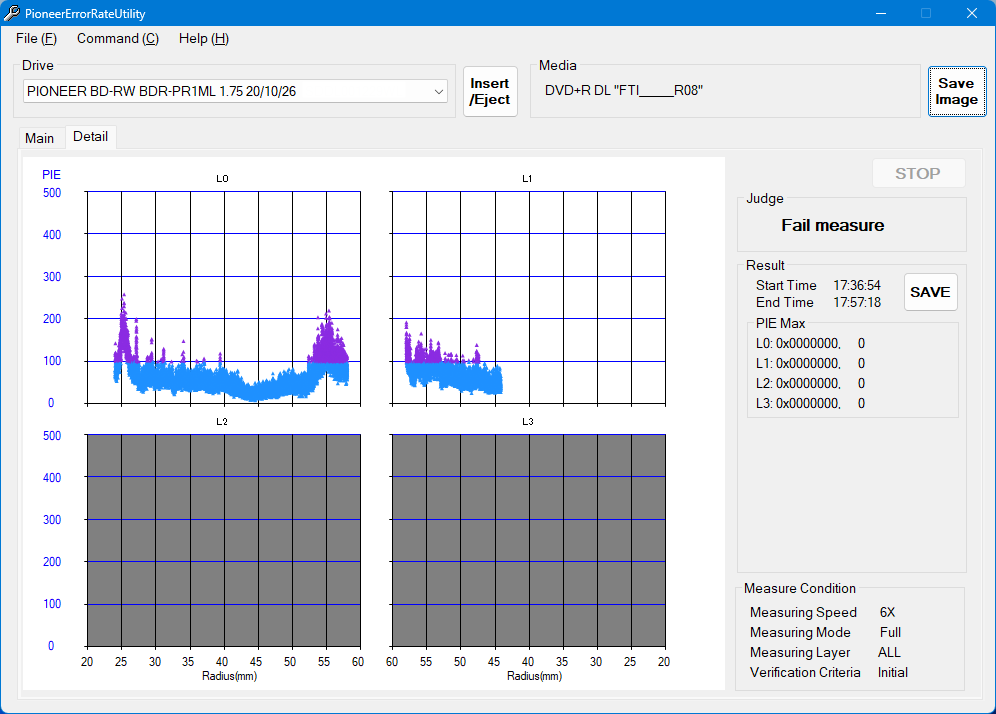Open the File (F) menu
The image size is (996, 714).
pyautogui.click(x=36, y=39)
